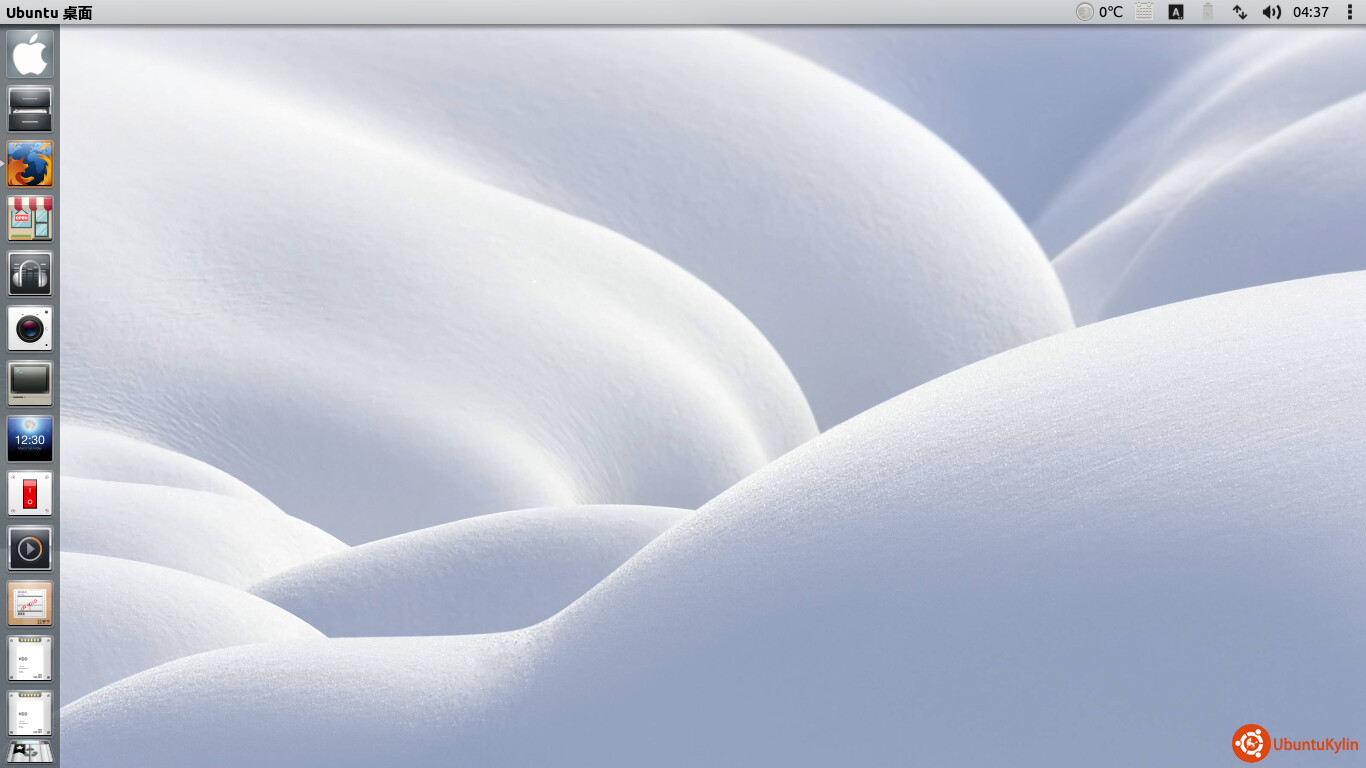Open the volume speaker indicator
Screen dimensions: 1366x768
tap(1271, 12)
